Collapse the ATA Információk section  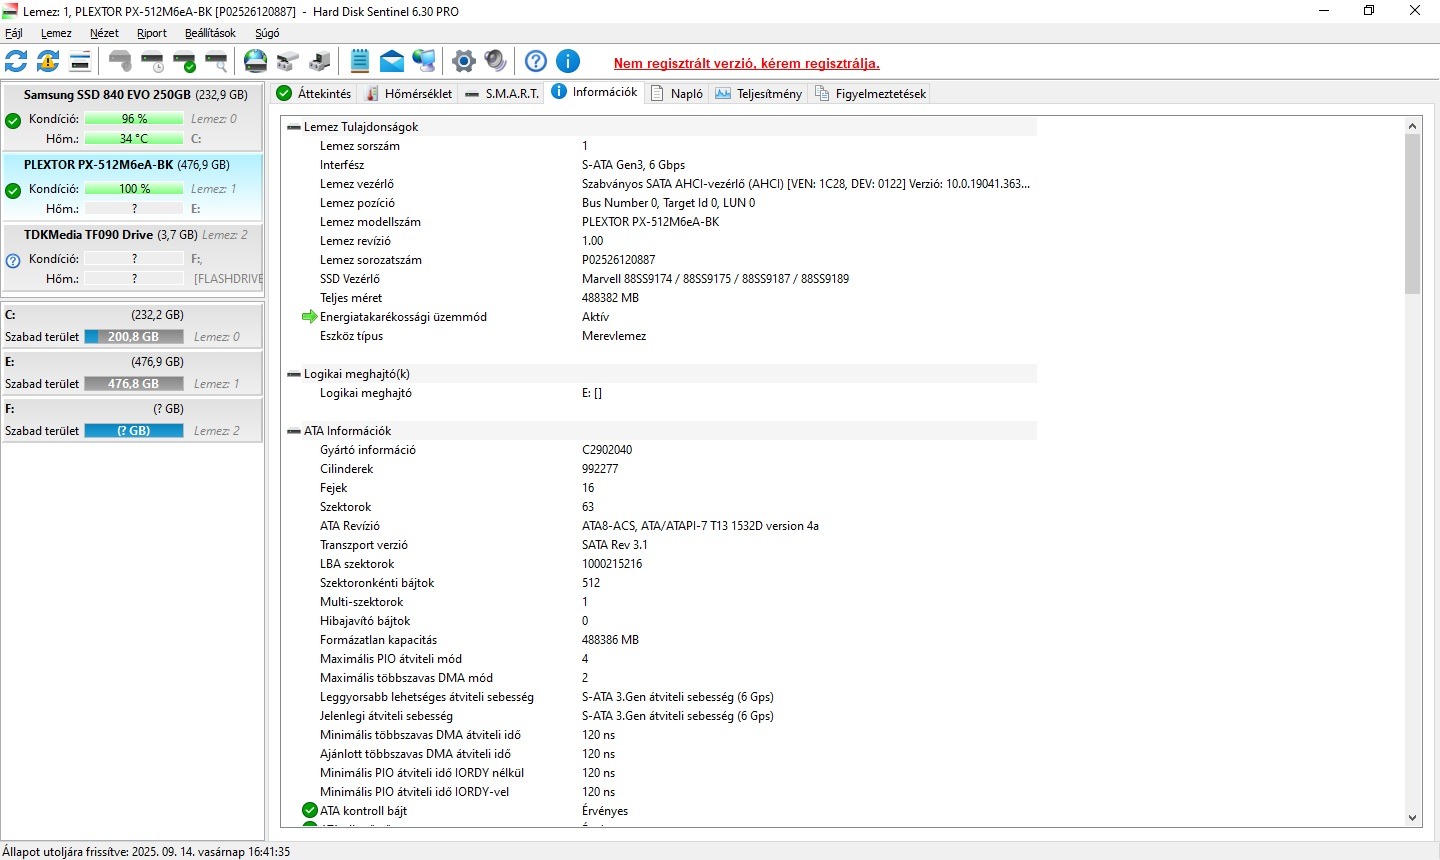point(294,431)
